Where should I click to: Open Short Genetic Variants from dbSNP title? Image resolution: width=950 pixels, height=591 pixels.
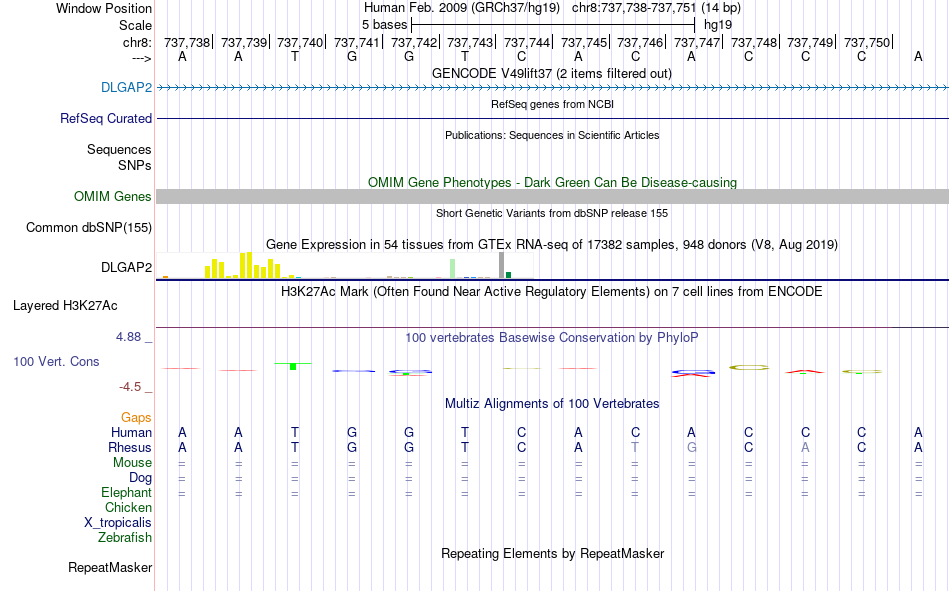coord(552,213)
